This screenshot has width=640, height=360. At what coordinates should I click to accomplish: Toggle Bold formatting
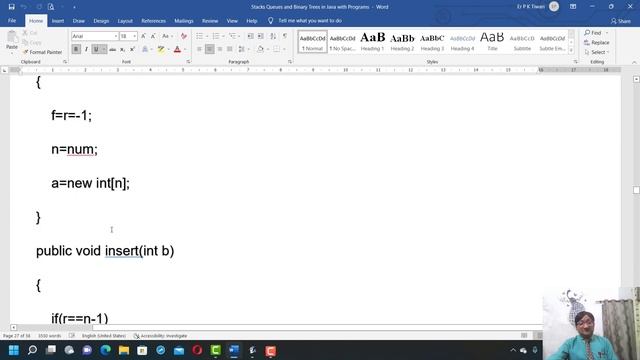[x=76, y=49]
